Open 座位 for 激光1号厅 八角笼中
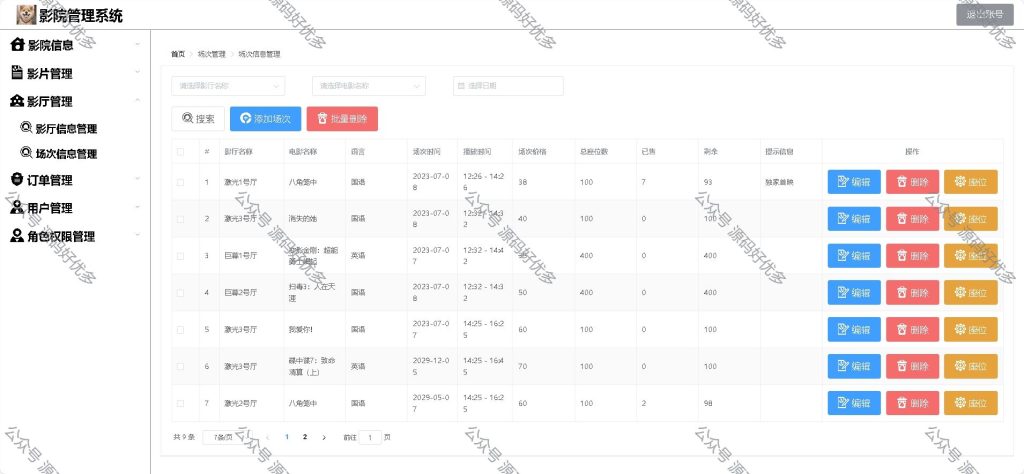 click(970, 182)
